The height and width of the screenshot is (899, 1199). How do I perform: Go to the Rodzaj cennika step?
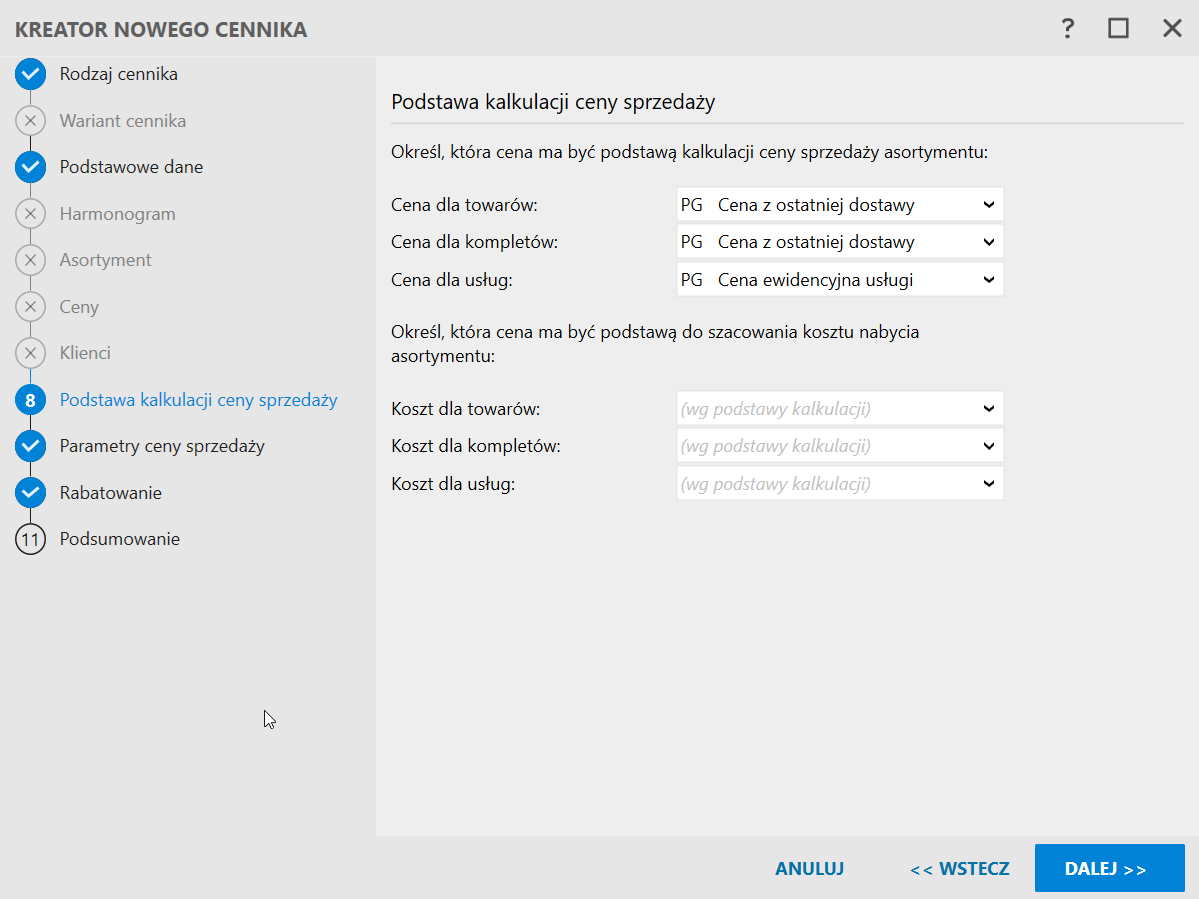(x=119, y=74)
